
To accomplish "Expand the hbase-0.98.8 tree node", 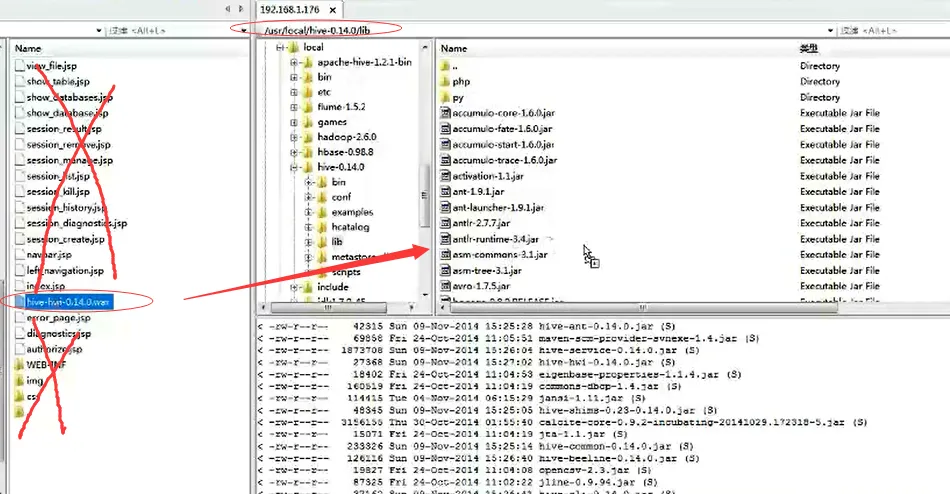I will 294,152.
